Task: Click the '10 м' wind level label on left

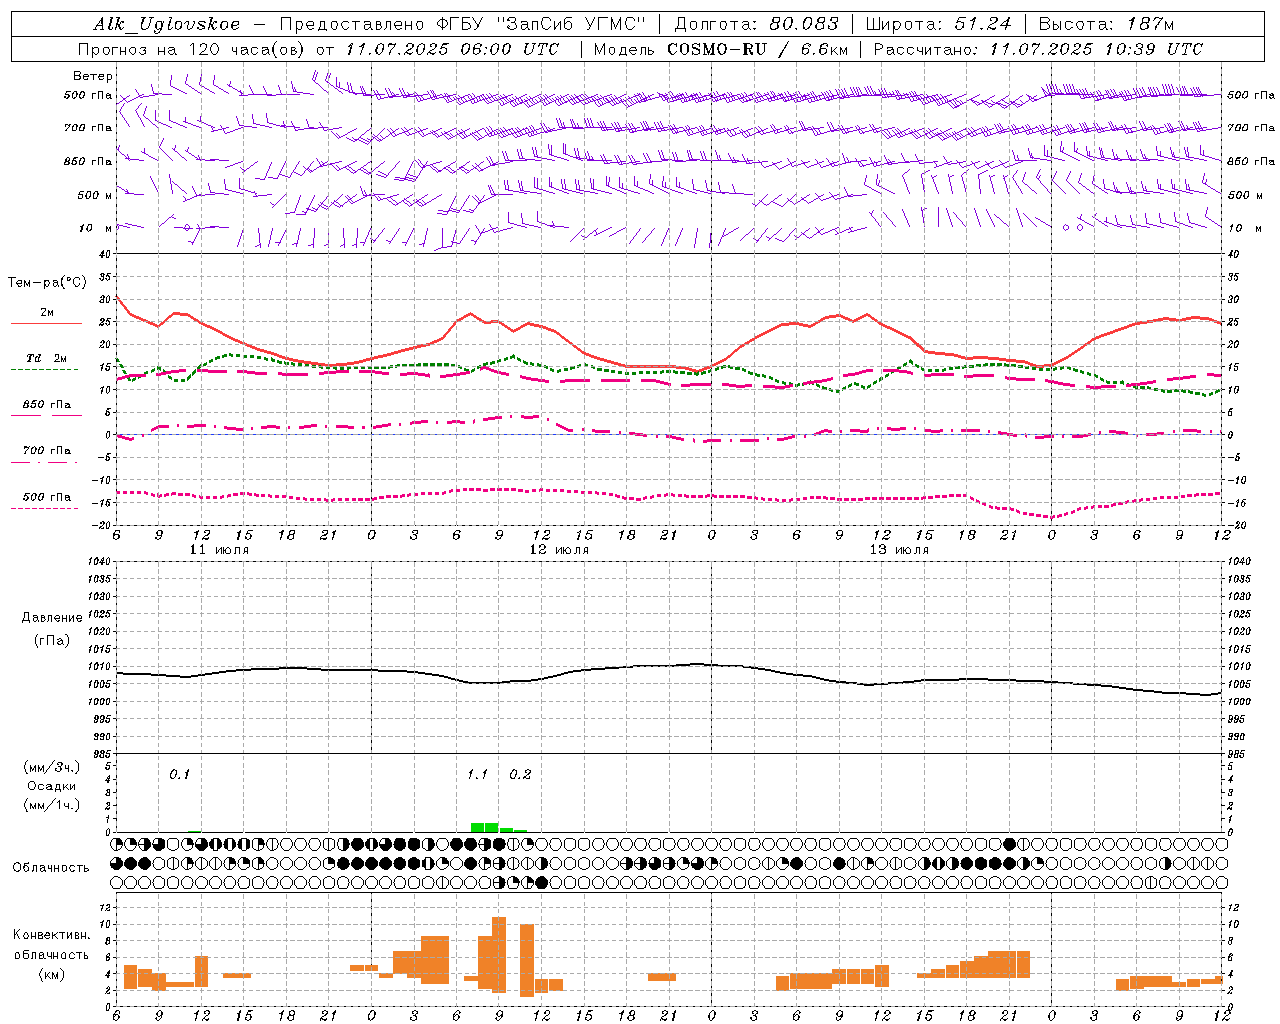Action: (95, 228)
